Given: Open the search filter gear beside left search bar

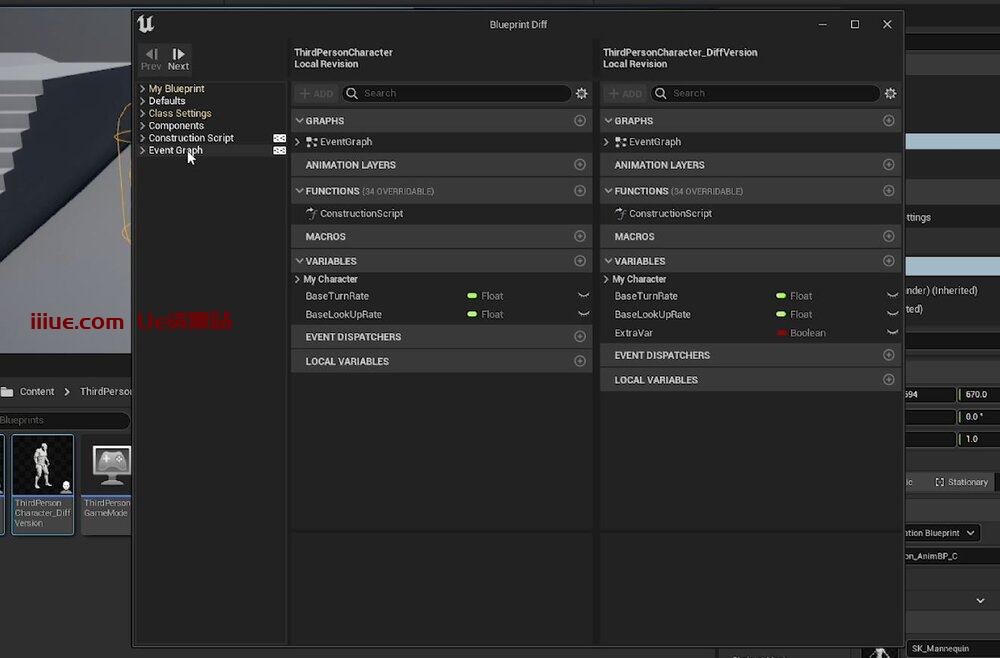Looking at the screenshot, I should pos(582,93).
